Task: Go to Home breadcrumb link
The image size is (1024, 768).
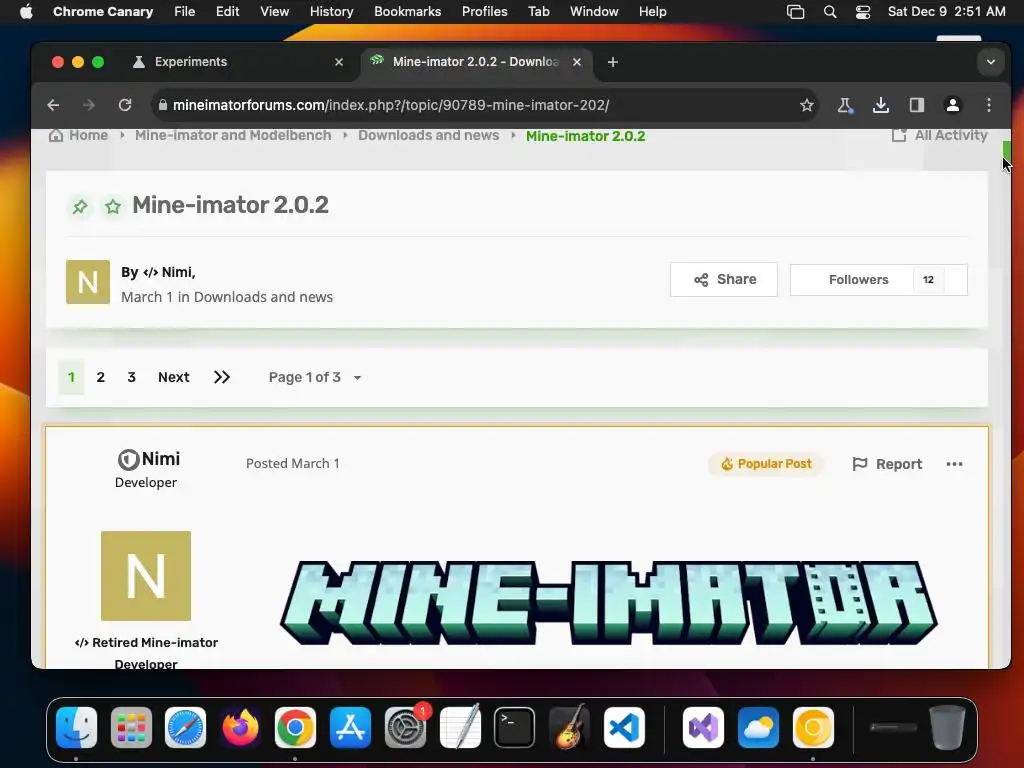Action: (78, 135)
